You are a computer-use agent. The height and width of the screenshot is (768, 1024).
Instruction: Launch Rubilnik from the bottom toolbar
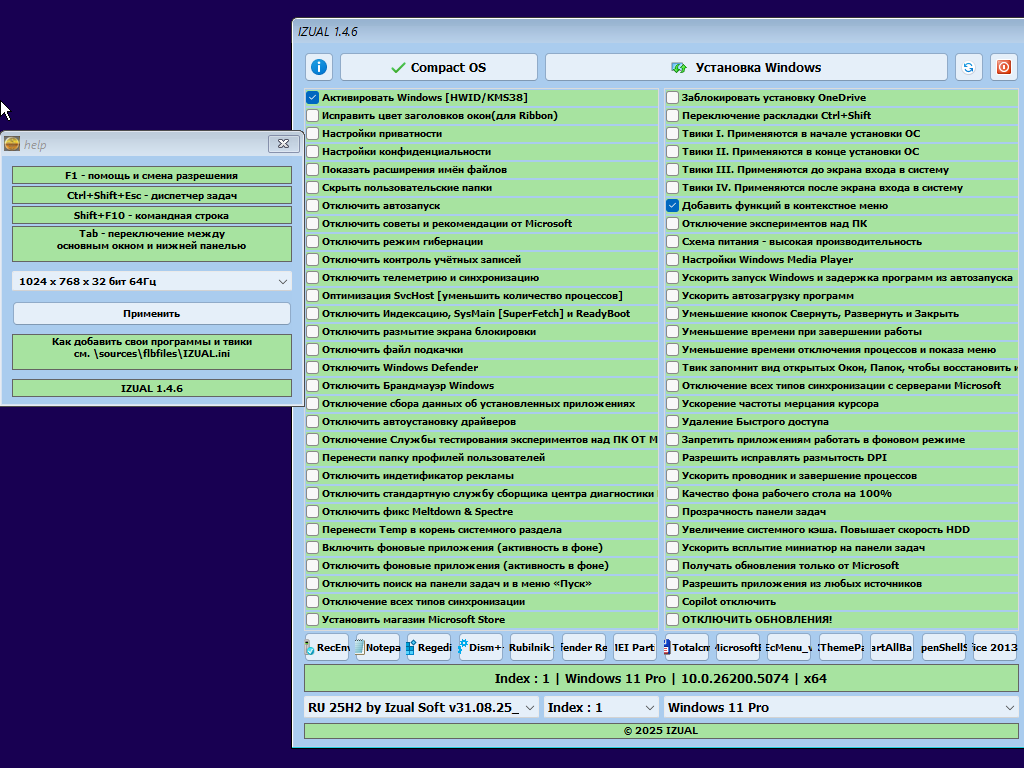(532, 647)
